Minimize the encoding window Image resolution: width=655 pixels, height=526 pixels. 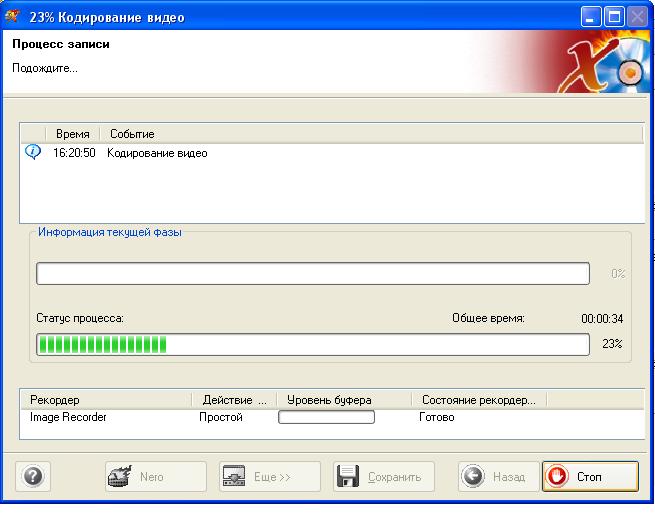tap(590, 18)
